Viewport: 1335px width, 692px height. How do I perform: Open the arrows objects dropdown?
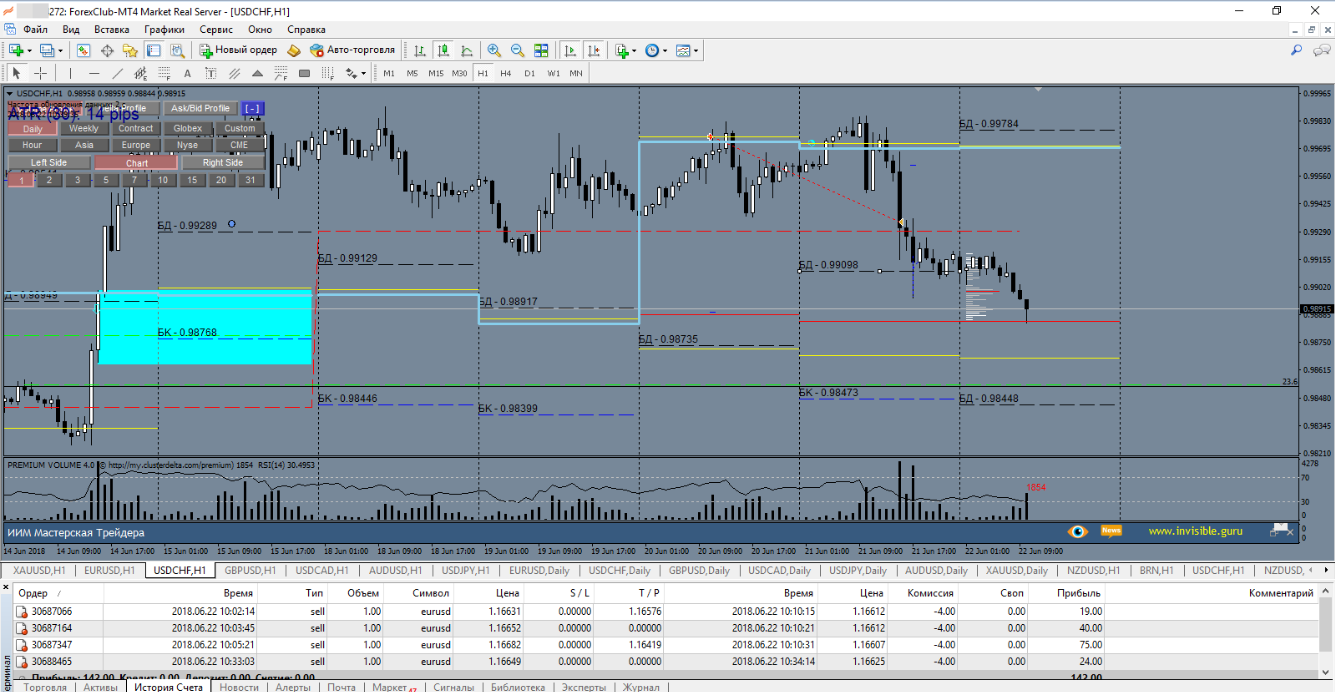(x=363, y=73)
